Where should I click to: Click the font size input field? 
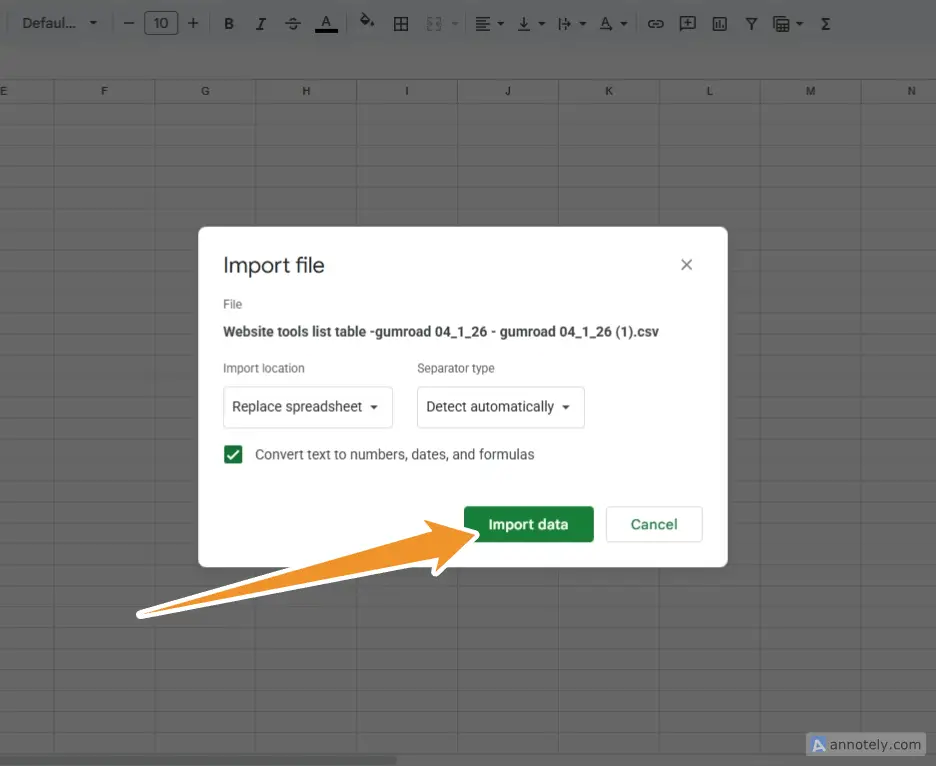[161, 23]
